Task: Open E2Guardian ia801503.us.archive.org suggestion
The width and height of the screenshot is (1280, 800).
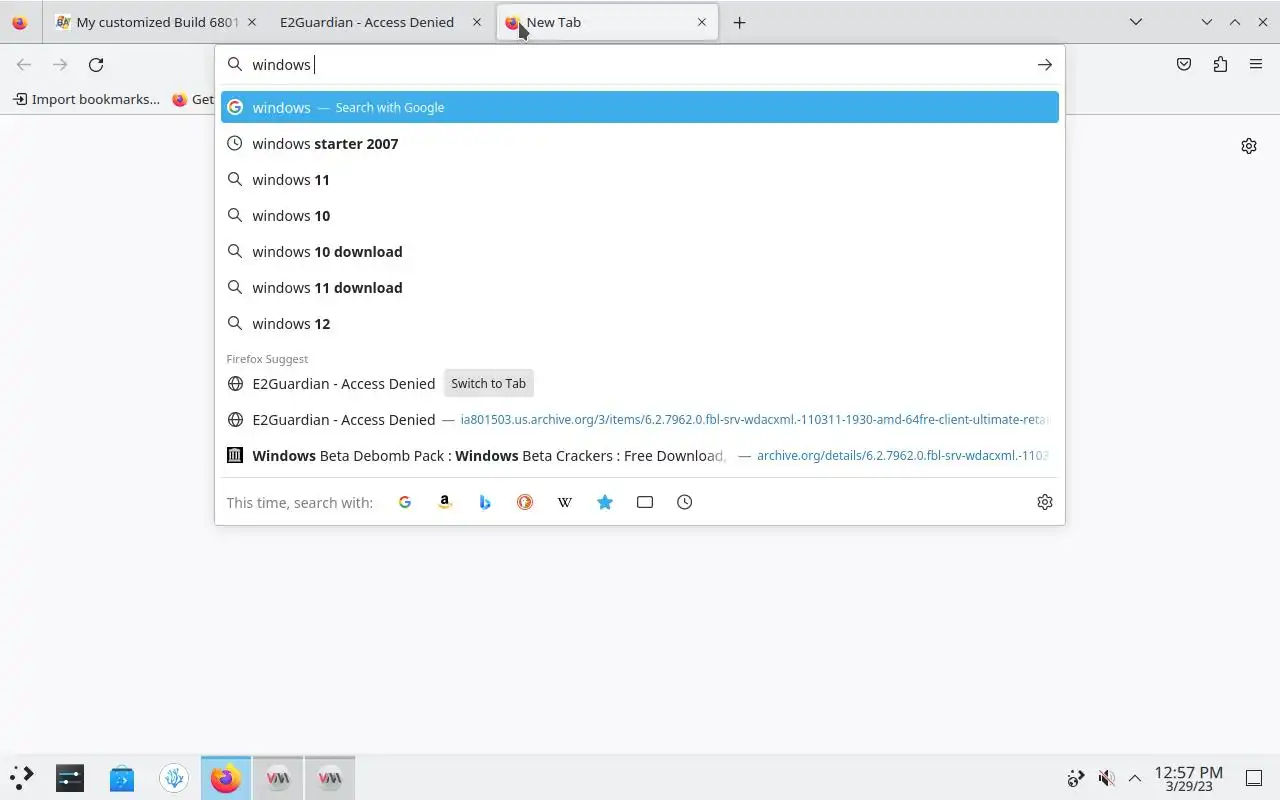Action: point(640,419)
